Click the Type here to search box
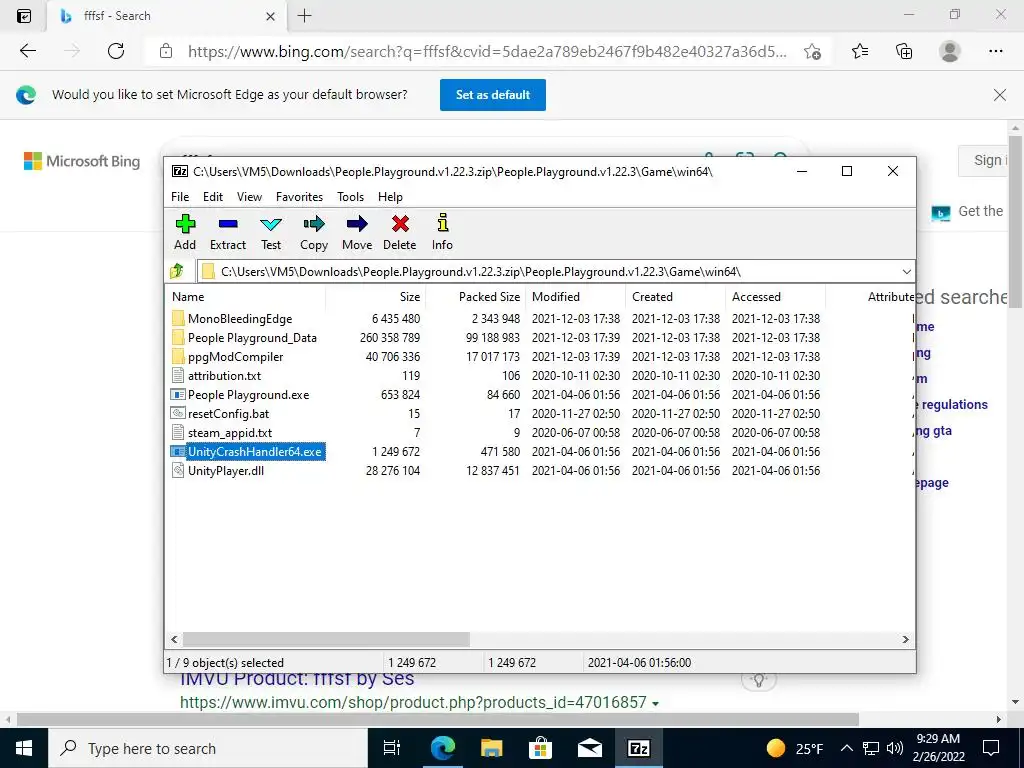The height and width of the screenshot is (768, 1024). click(208, 748)
